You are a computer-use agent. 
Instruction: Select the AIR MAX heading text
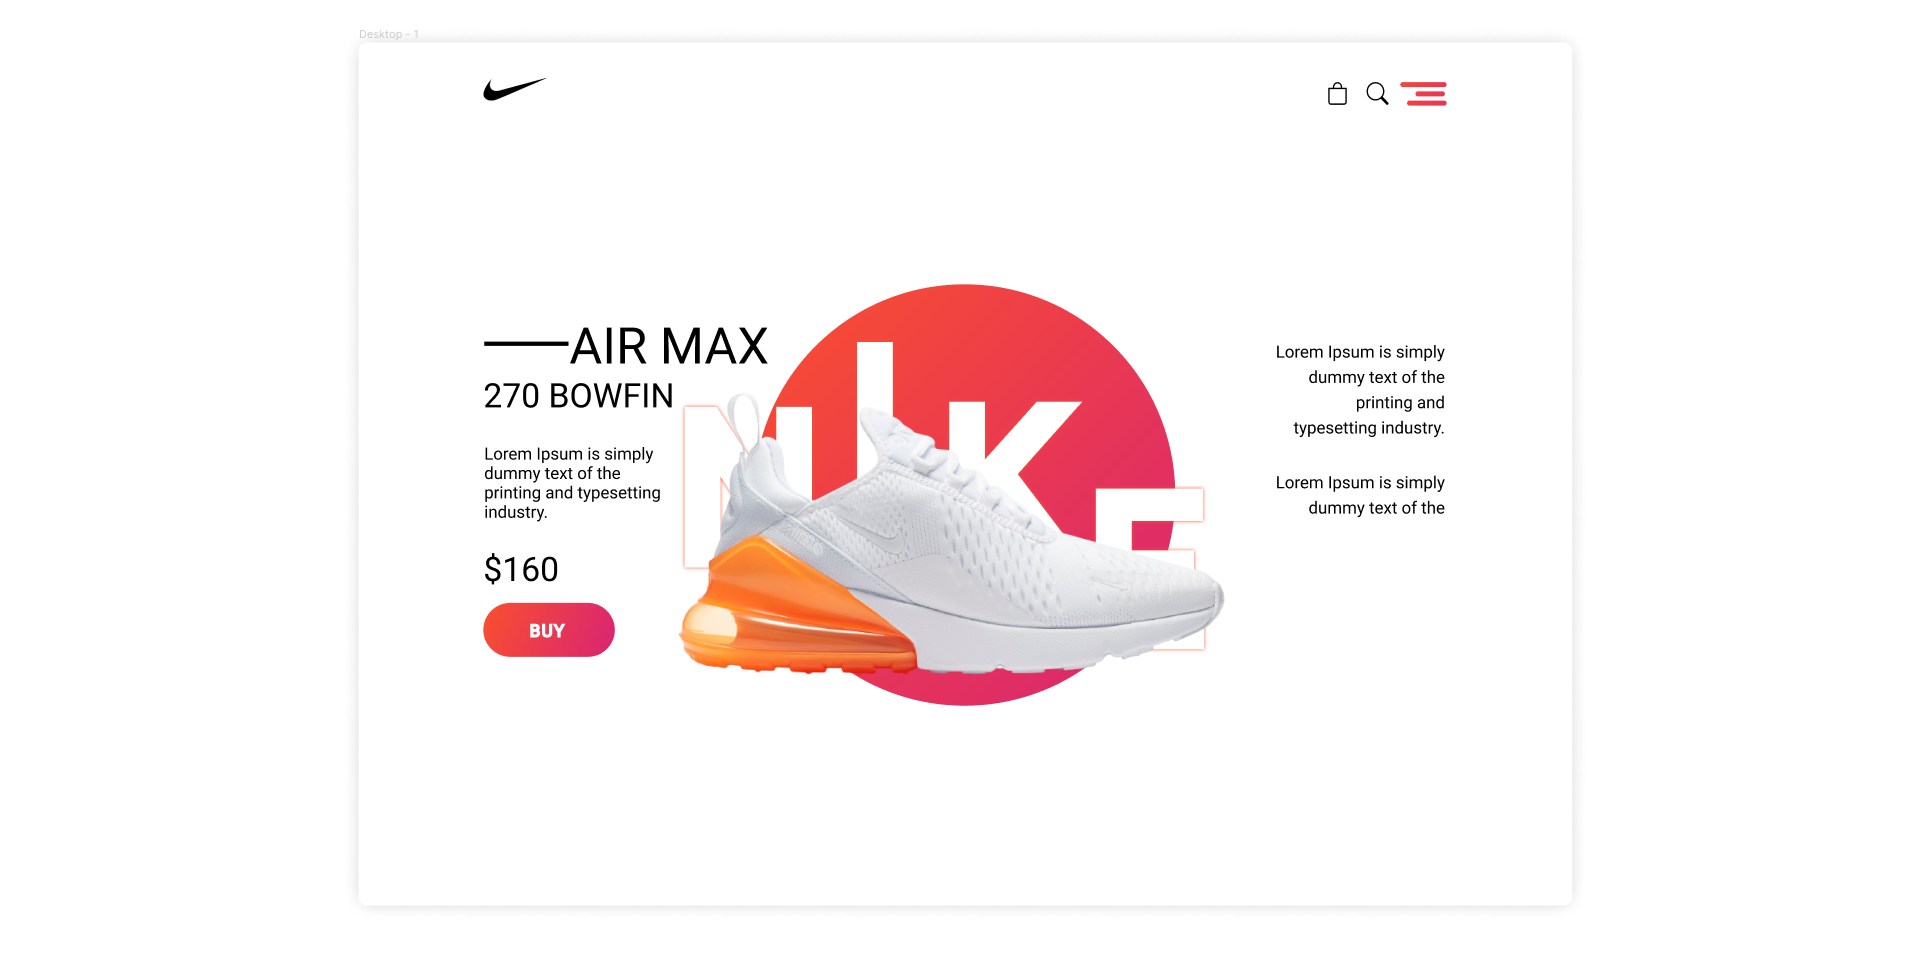pyautogui.click(x=669, y=346)
